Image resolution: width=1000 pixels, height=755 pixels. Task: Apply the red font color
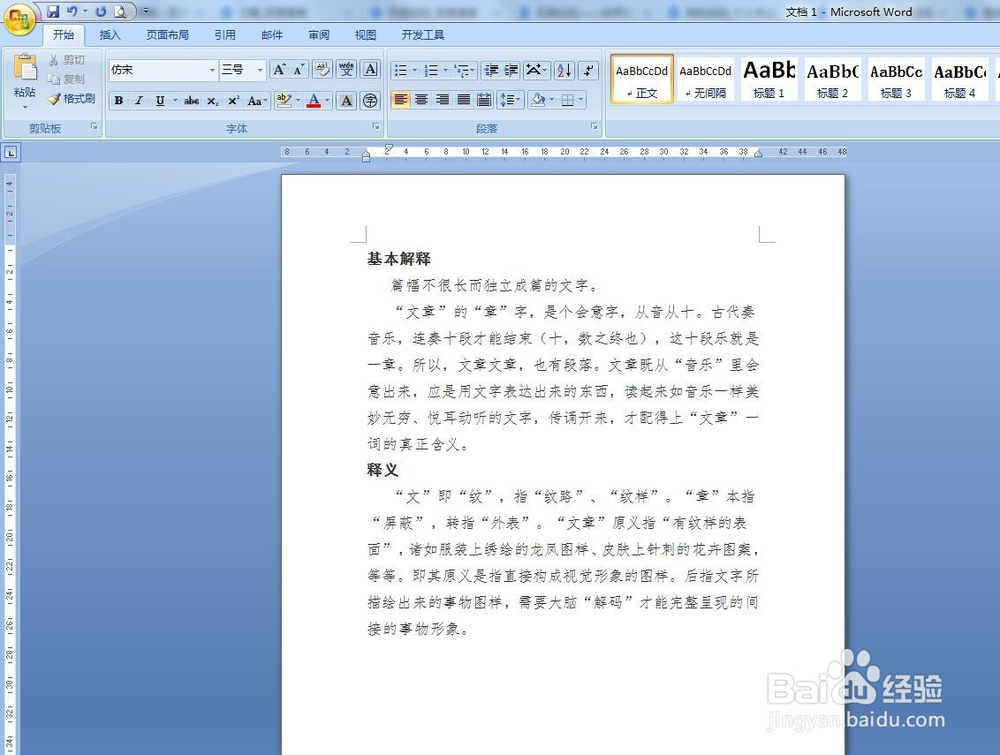pyautogui.click(x=313, y=101)
